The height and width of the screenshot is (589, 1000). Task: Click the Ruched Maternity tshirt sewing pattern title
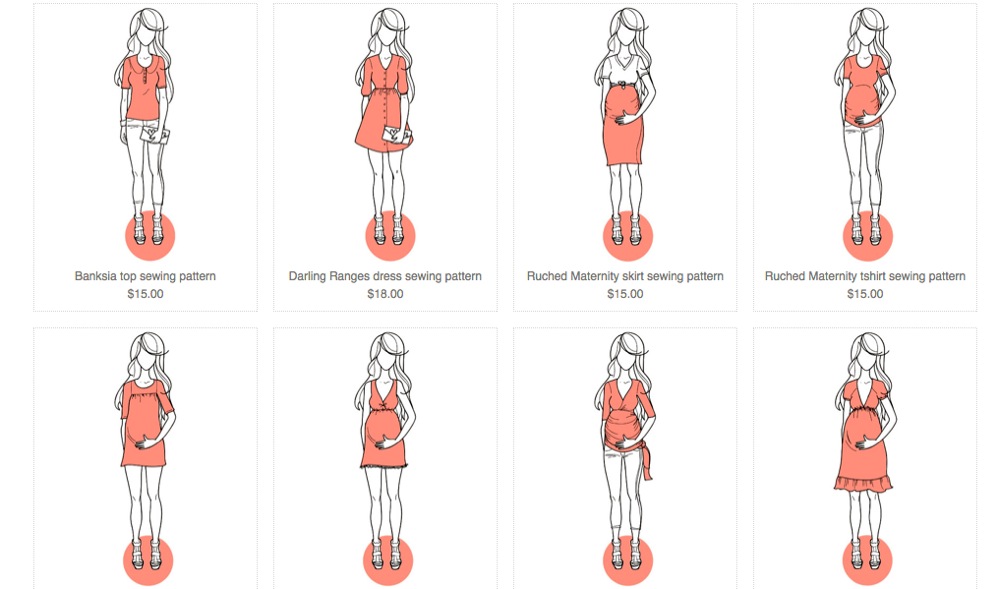[865, 276]
